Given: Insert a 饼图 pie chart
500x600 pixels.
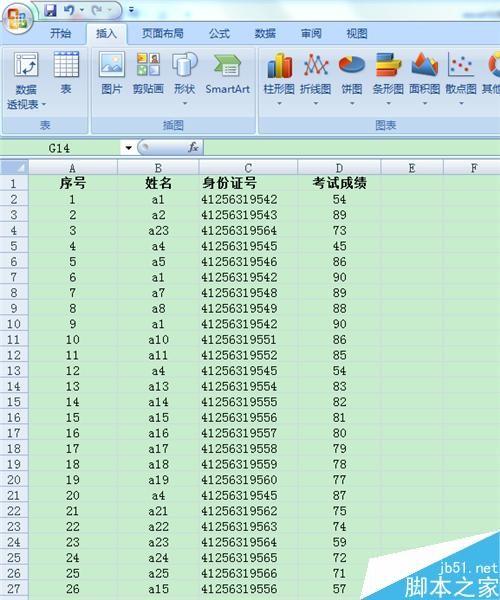Looking at the screenshot, I should pyautogui.click(x=352, y=73).
